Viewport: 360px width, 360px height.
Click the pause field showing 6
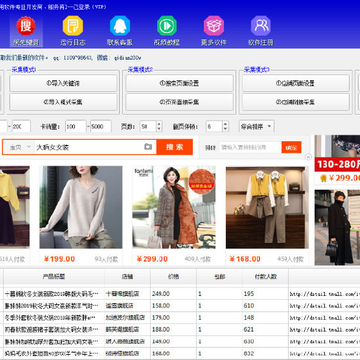click(214, 127)
